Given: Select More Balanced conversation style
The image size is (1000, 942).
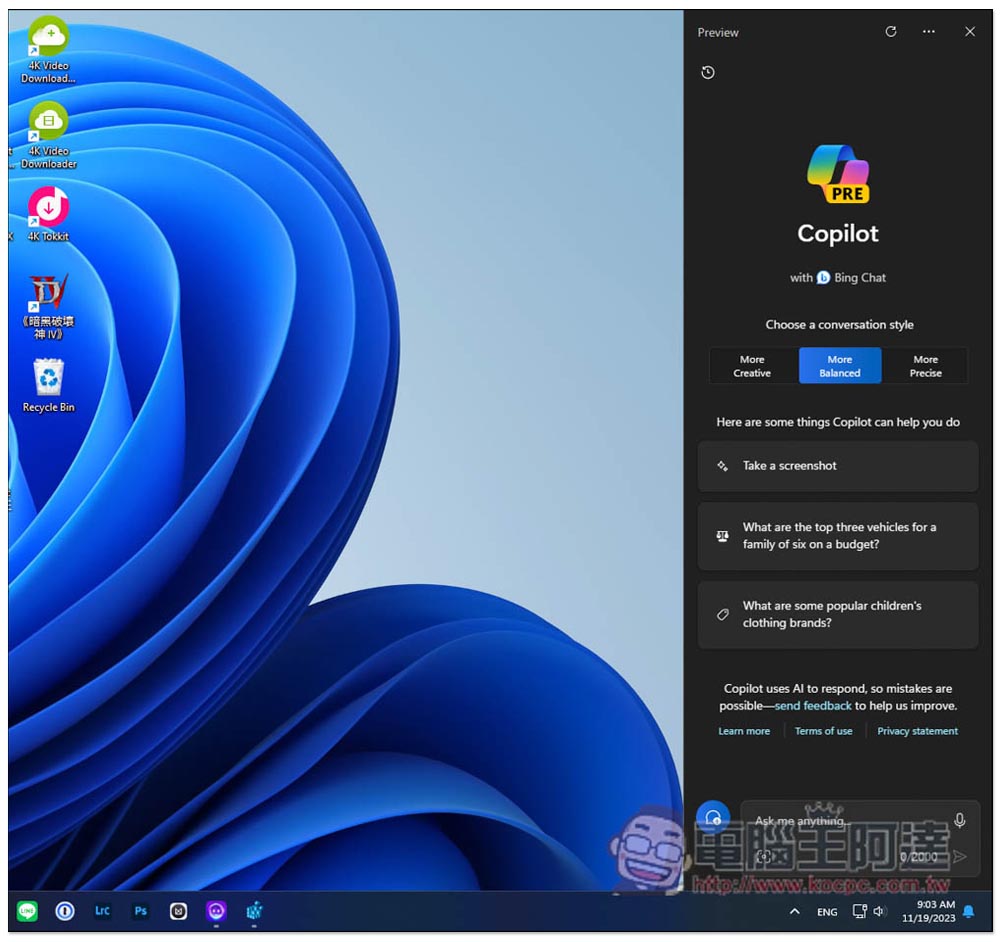Looking at the screenshot, I should tap(839, 366).
